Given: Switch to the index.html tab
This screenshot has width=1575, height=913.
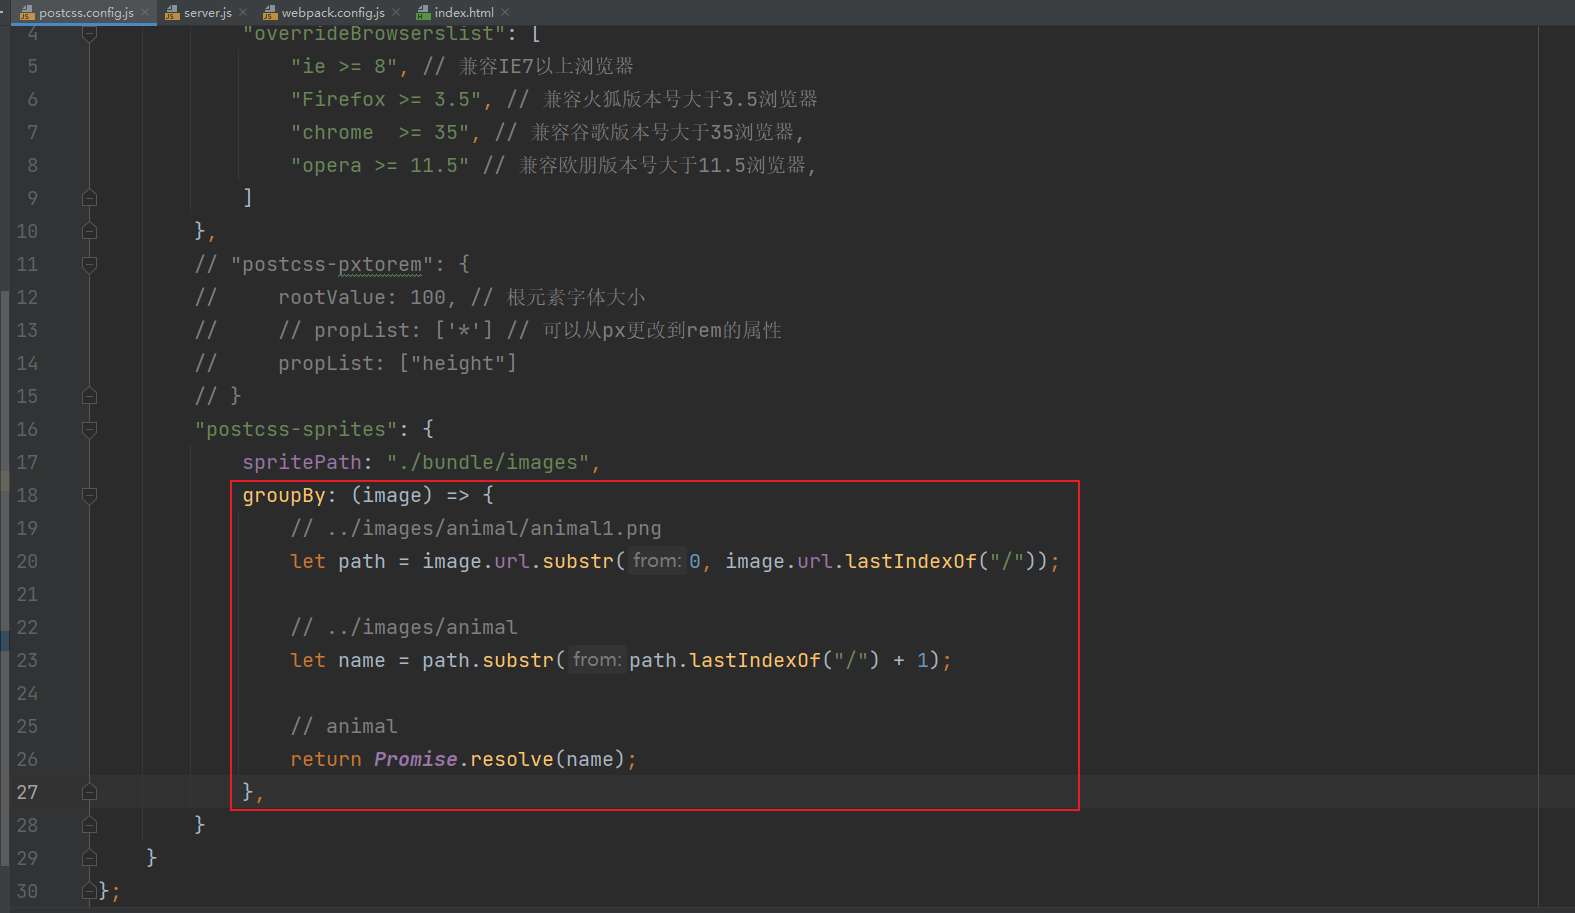Looking at the screenshot, I should 464,13.
